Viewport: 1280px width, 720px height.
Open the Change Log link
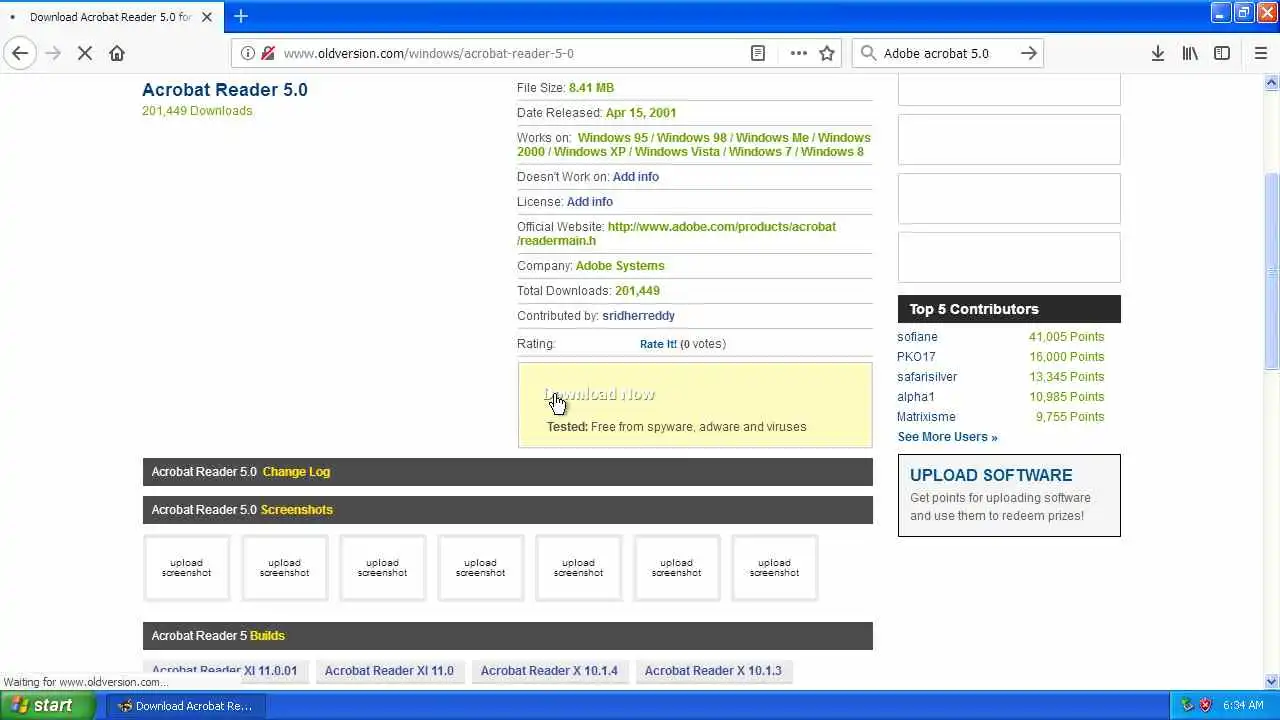[296, 472]
